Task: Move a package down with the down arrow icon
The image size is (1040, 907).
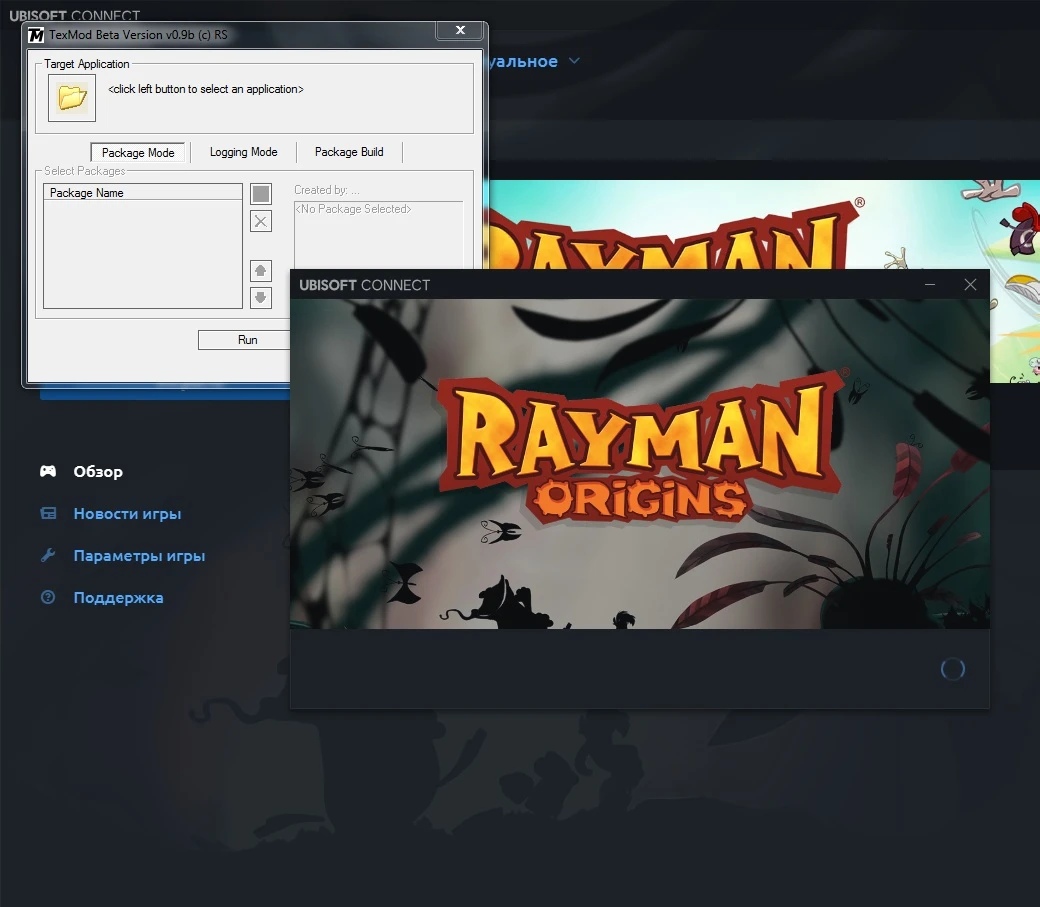Action: (x=260, y=297)
